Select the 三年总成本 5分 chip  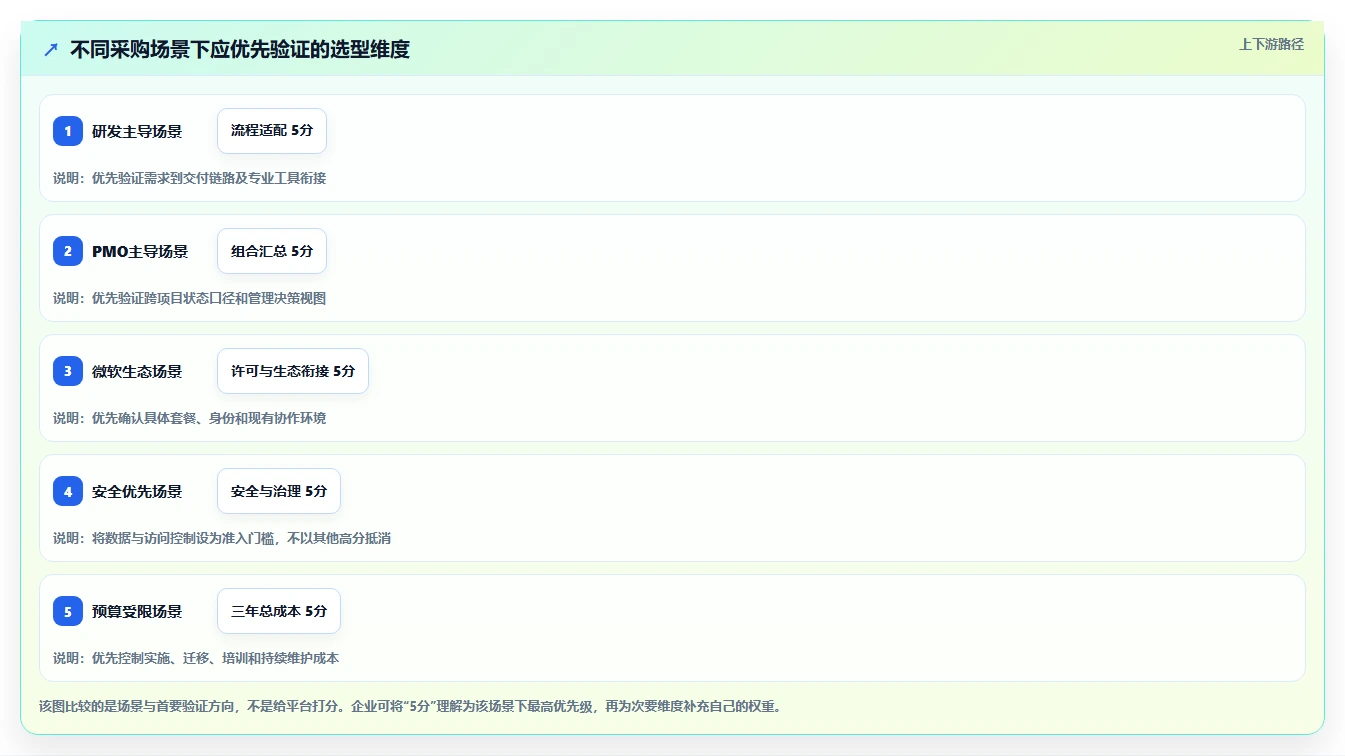point(279,611)
